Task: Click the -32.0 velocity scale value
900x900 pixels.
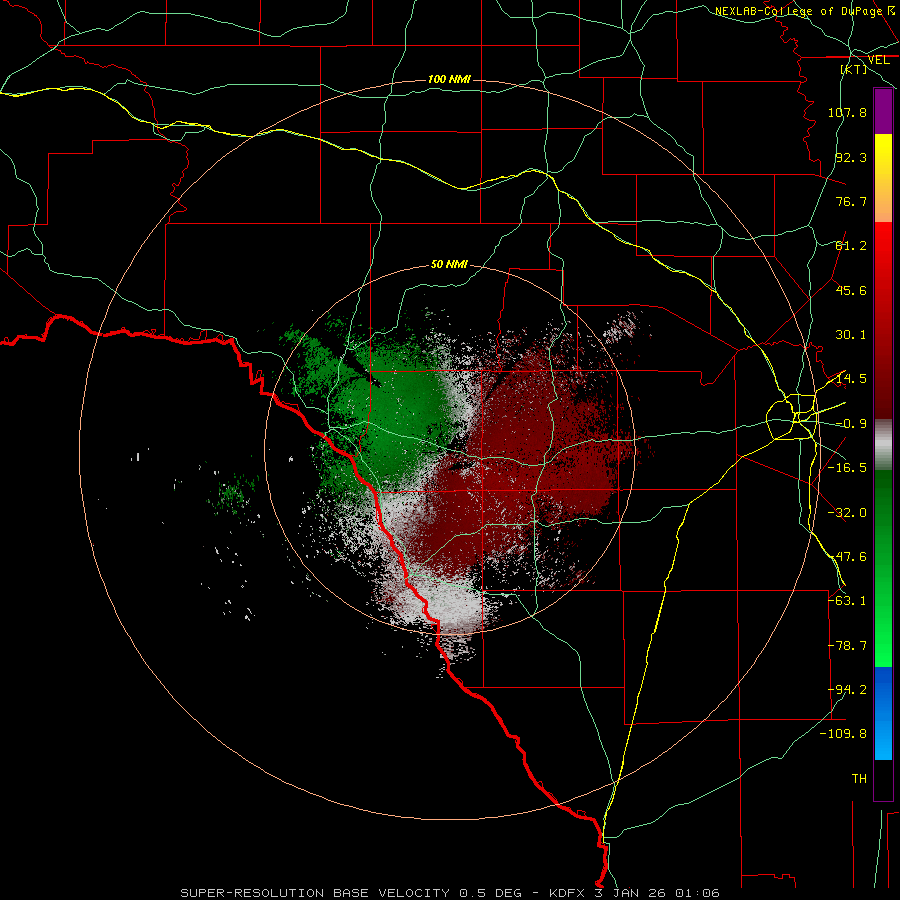Action: [x=847, y=513]
